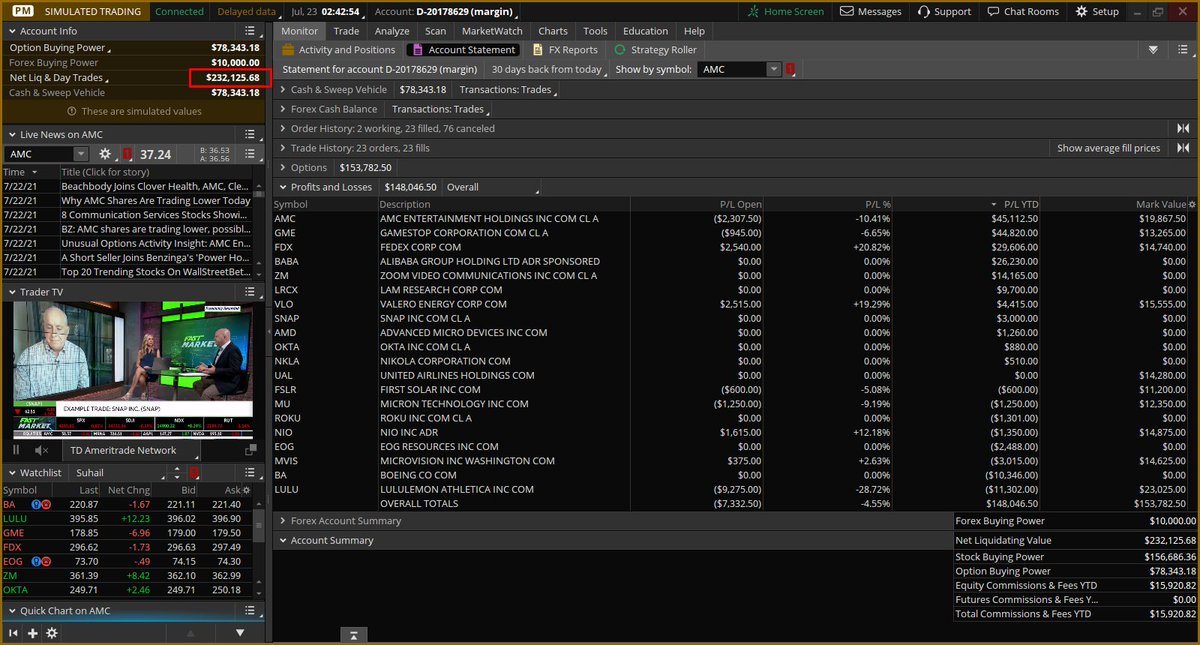The width and height of the screenshot is (1200, 645).
Task: Click the Trader TV video thumbnail
Action: click(135, 371)
